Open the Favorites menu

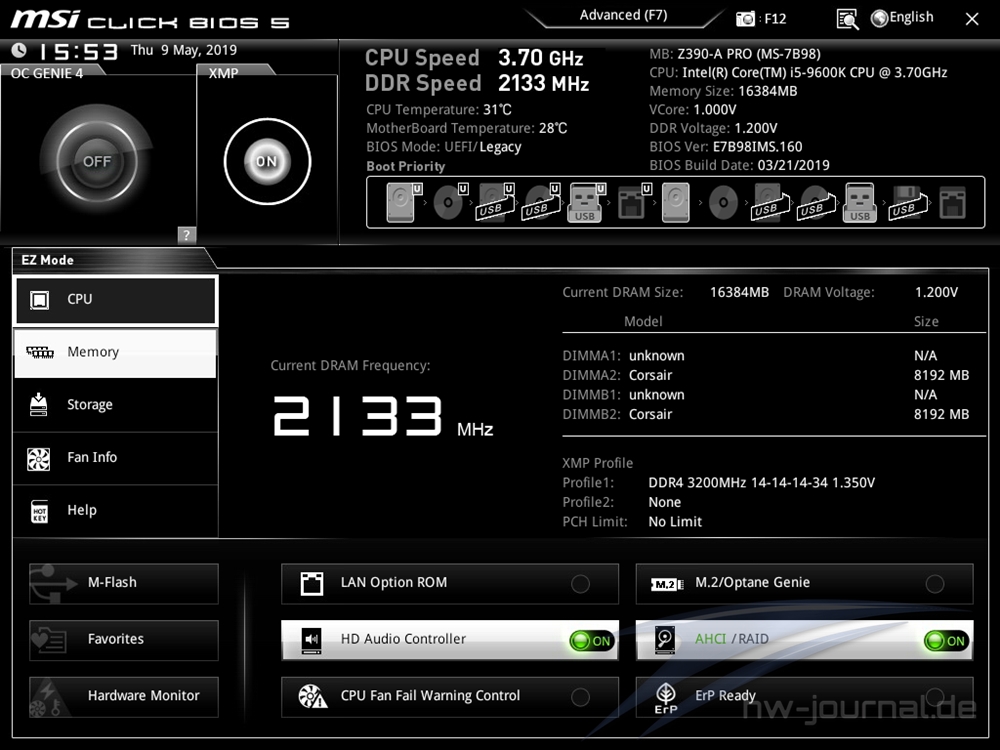[x=124, y=640]
